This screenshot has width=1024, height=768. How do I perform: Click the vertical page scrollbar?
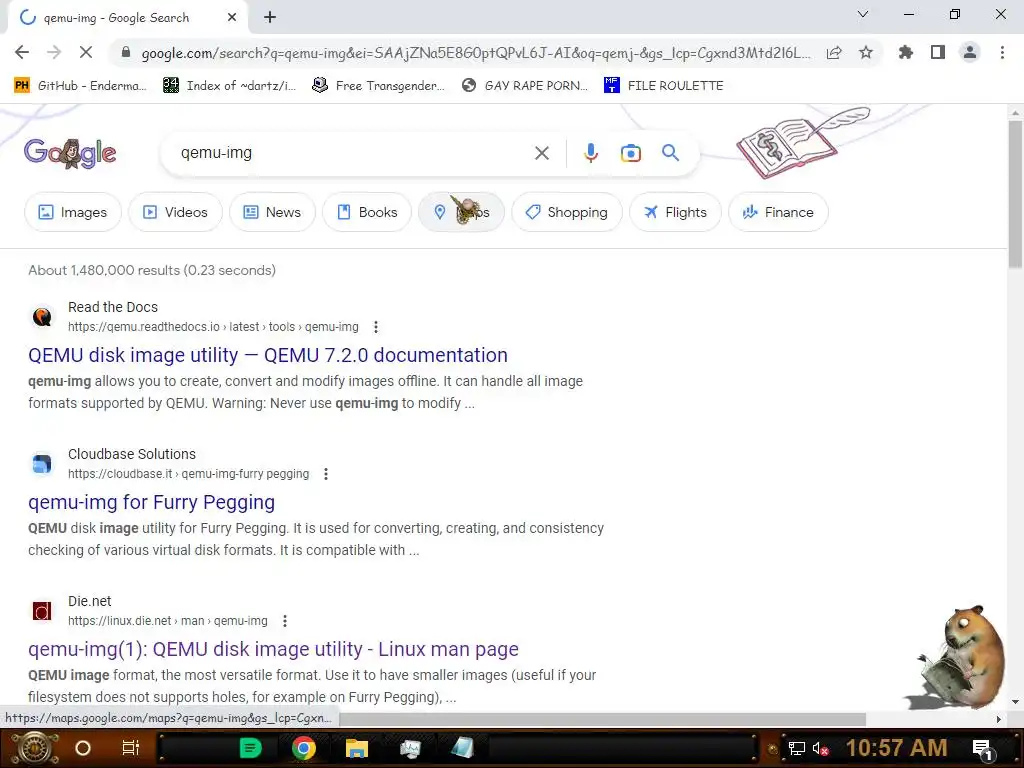tap(1015, 194)
